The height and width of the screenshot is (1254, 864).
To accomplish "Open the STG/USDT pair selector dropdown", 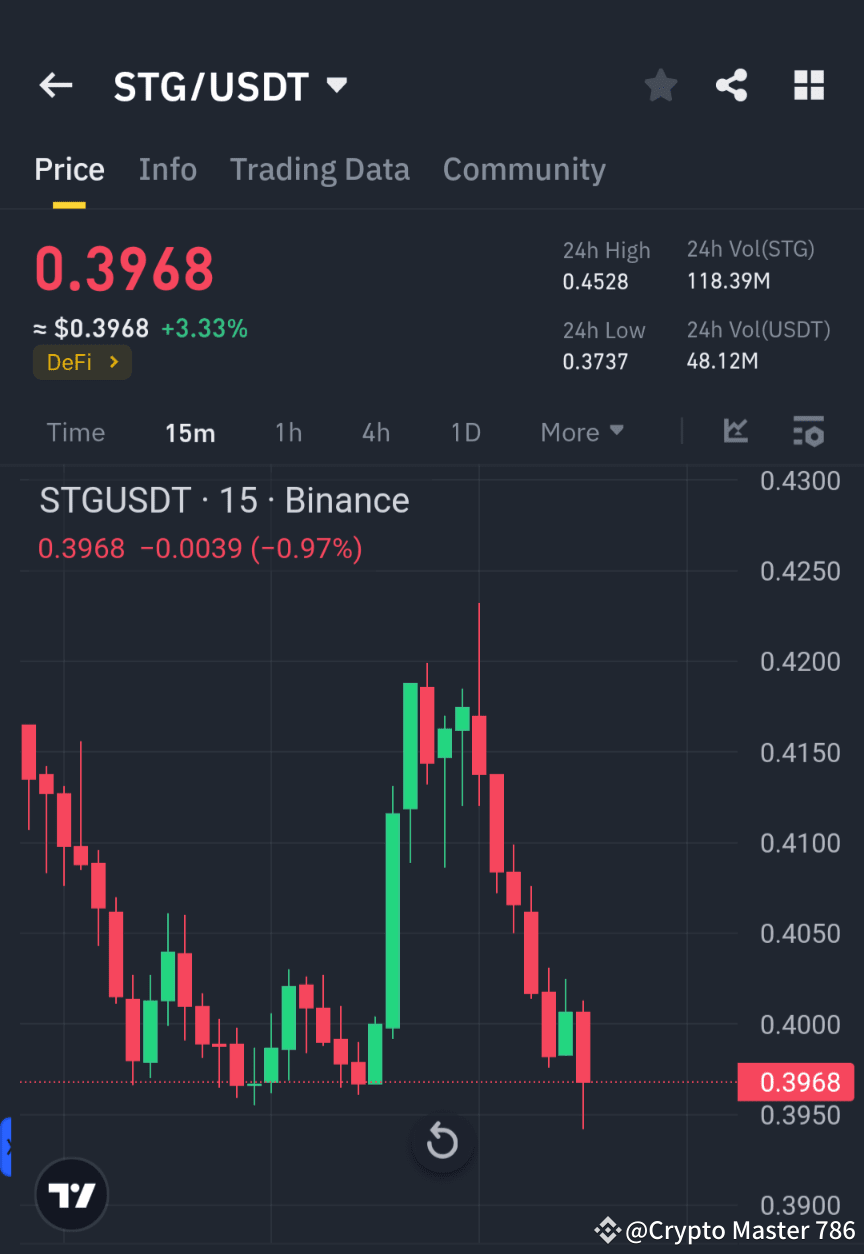I will point(336,85).
